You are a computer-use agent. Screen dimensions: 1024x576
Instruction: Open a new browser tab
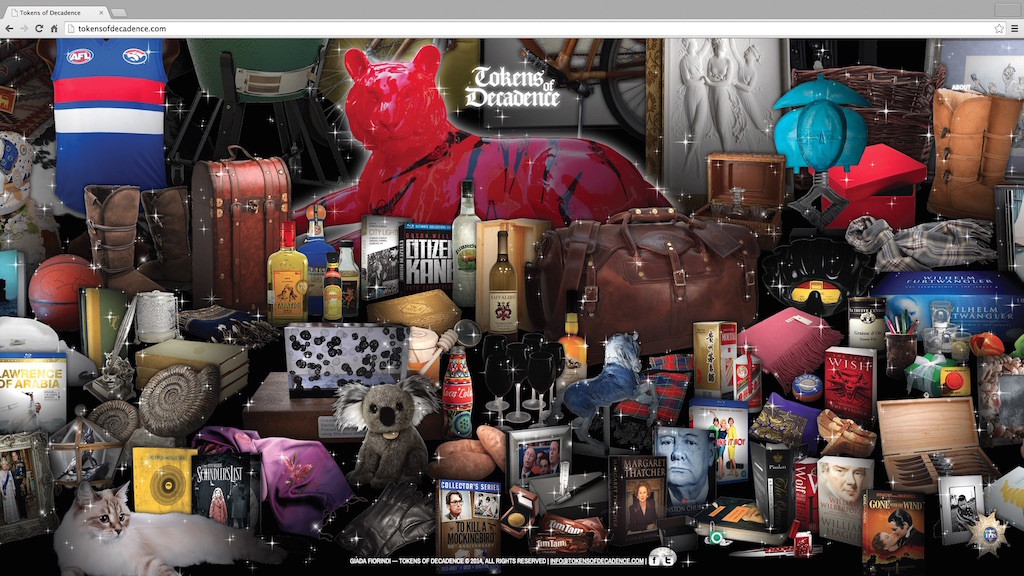(118, 12)
